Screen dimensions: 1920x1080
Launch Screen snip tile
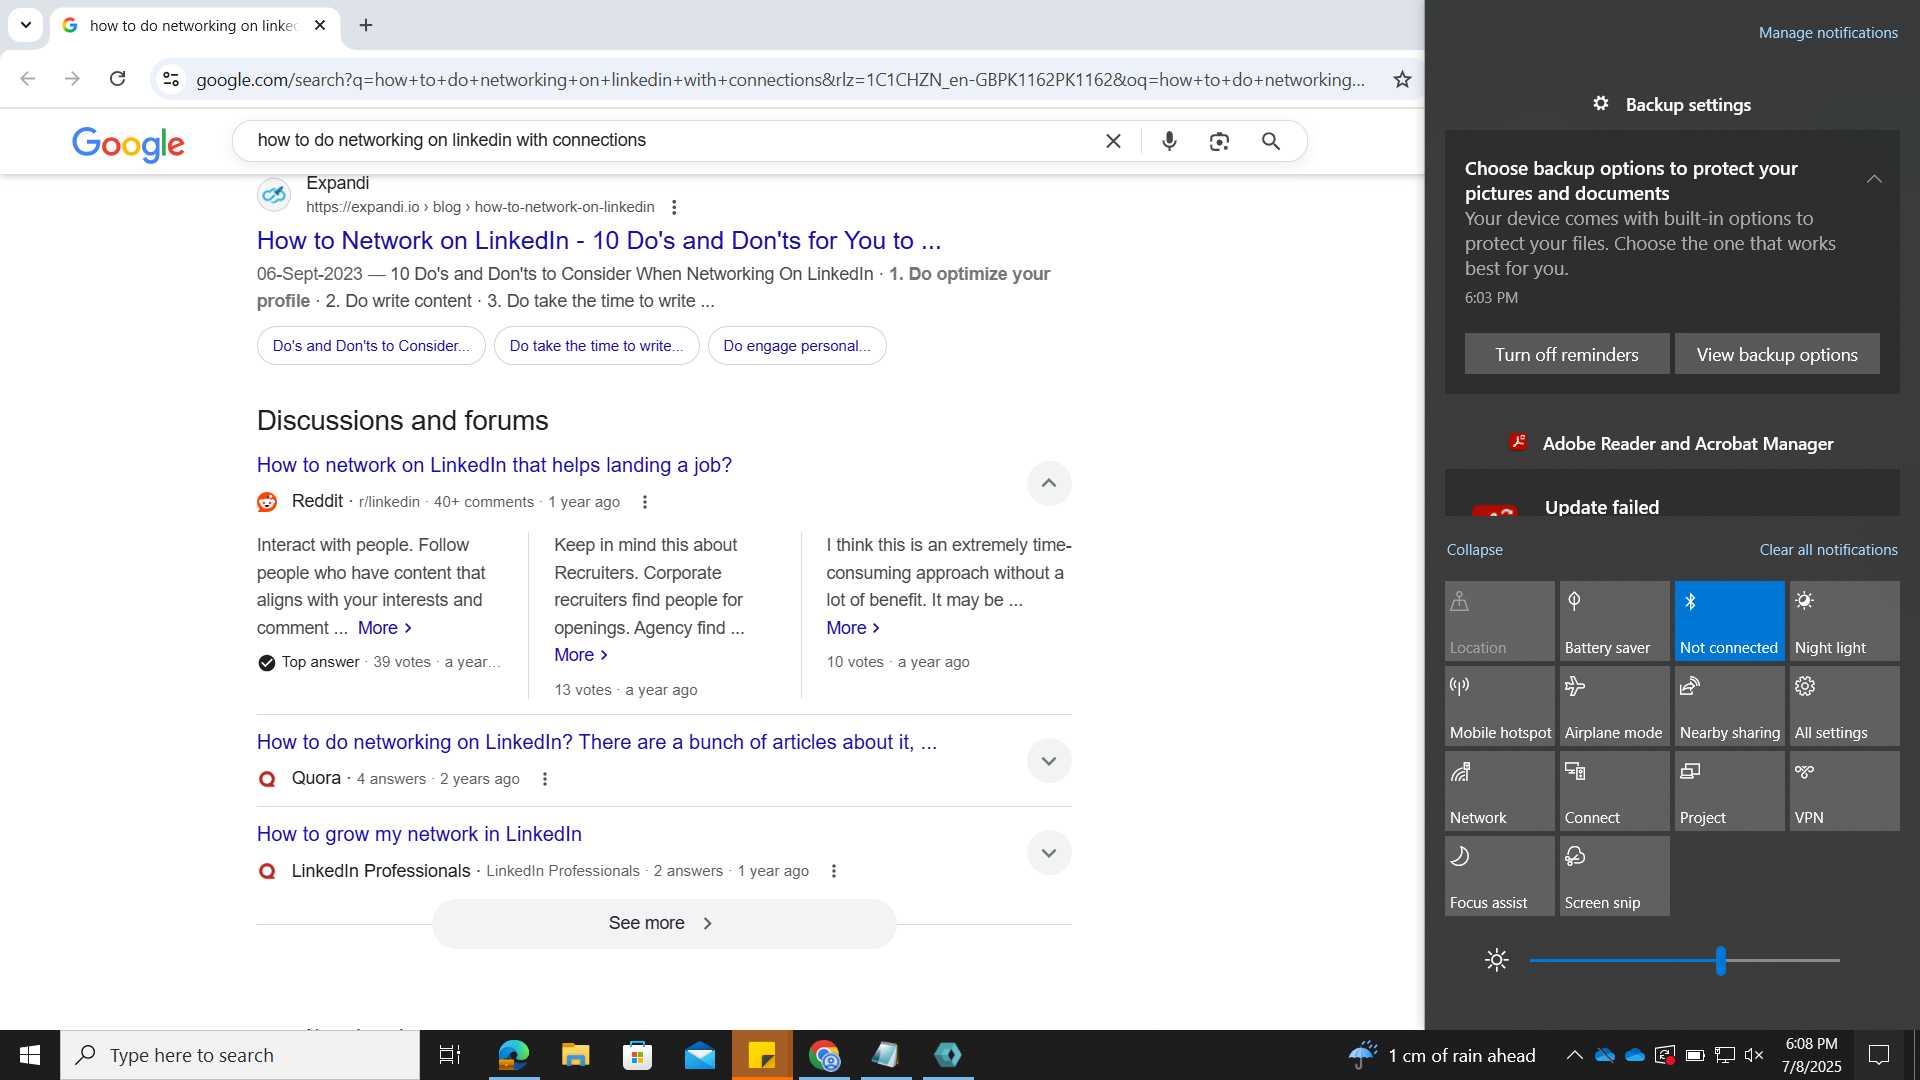(x=1614, y=876)
